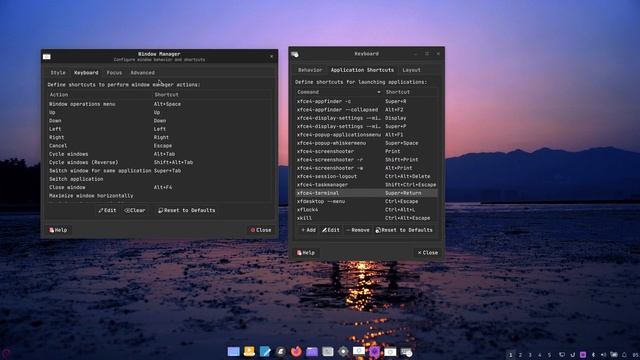Open Help in the Keyboard dialog
This screenshot has width=640, height=360.
306,253
